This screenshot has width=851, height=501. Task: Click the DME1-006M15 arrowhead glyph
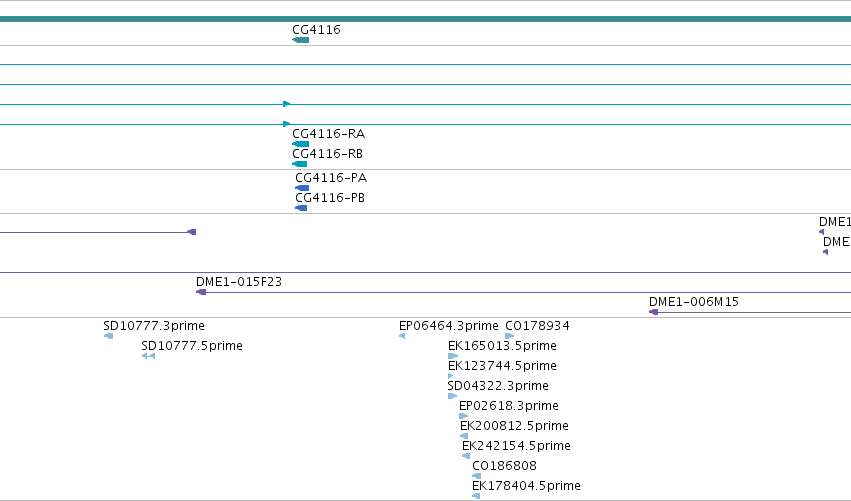click(x=653, y=312)
